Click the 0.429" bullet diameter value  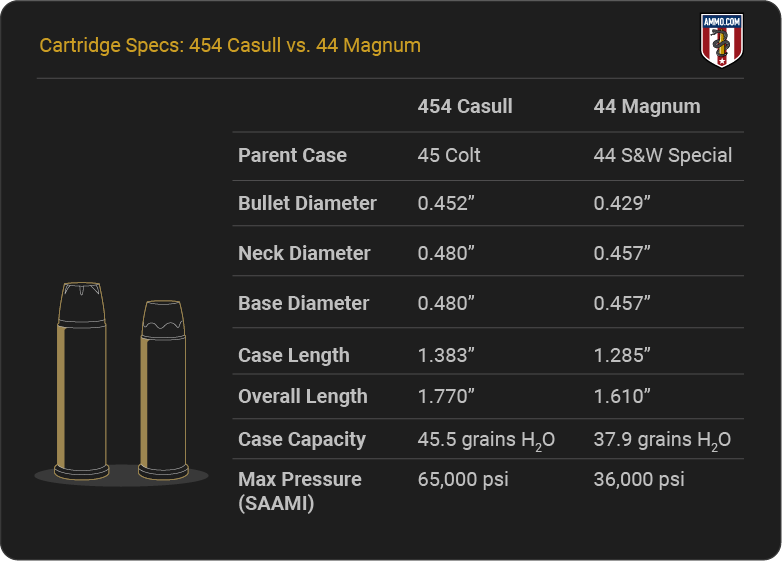coord(622,203)
